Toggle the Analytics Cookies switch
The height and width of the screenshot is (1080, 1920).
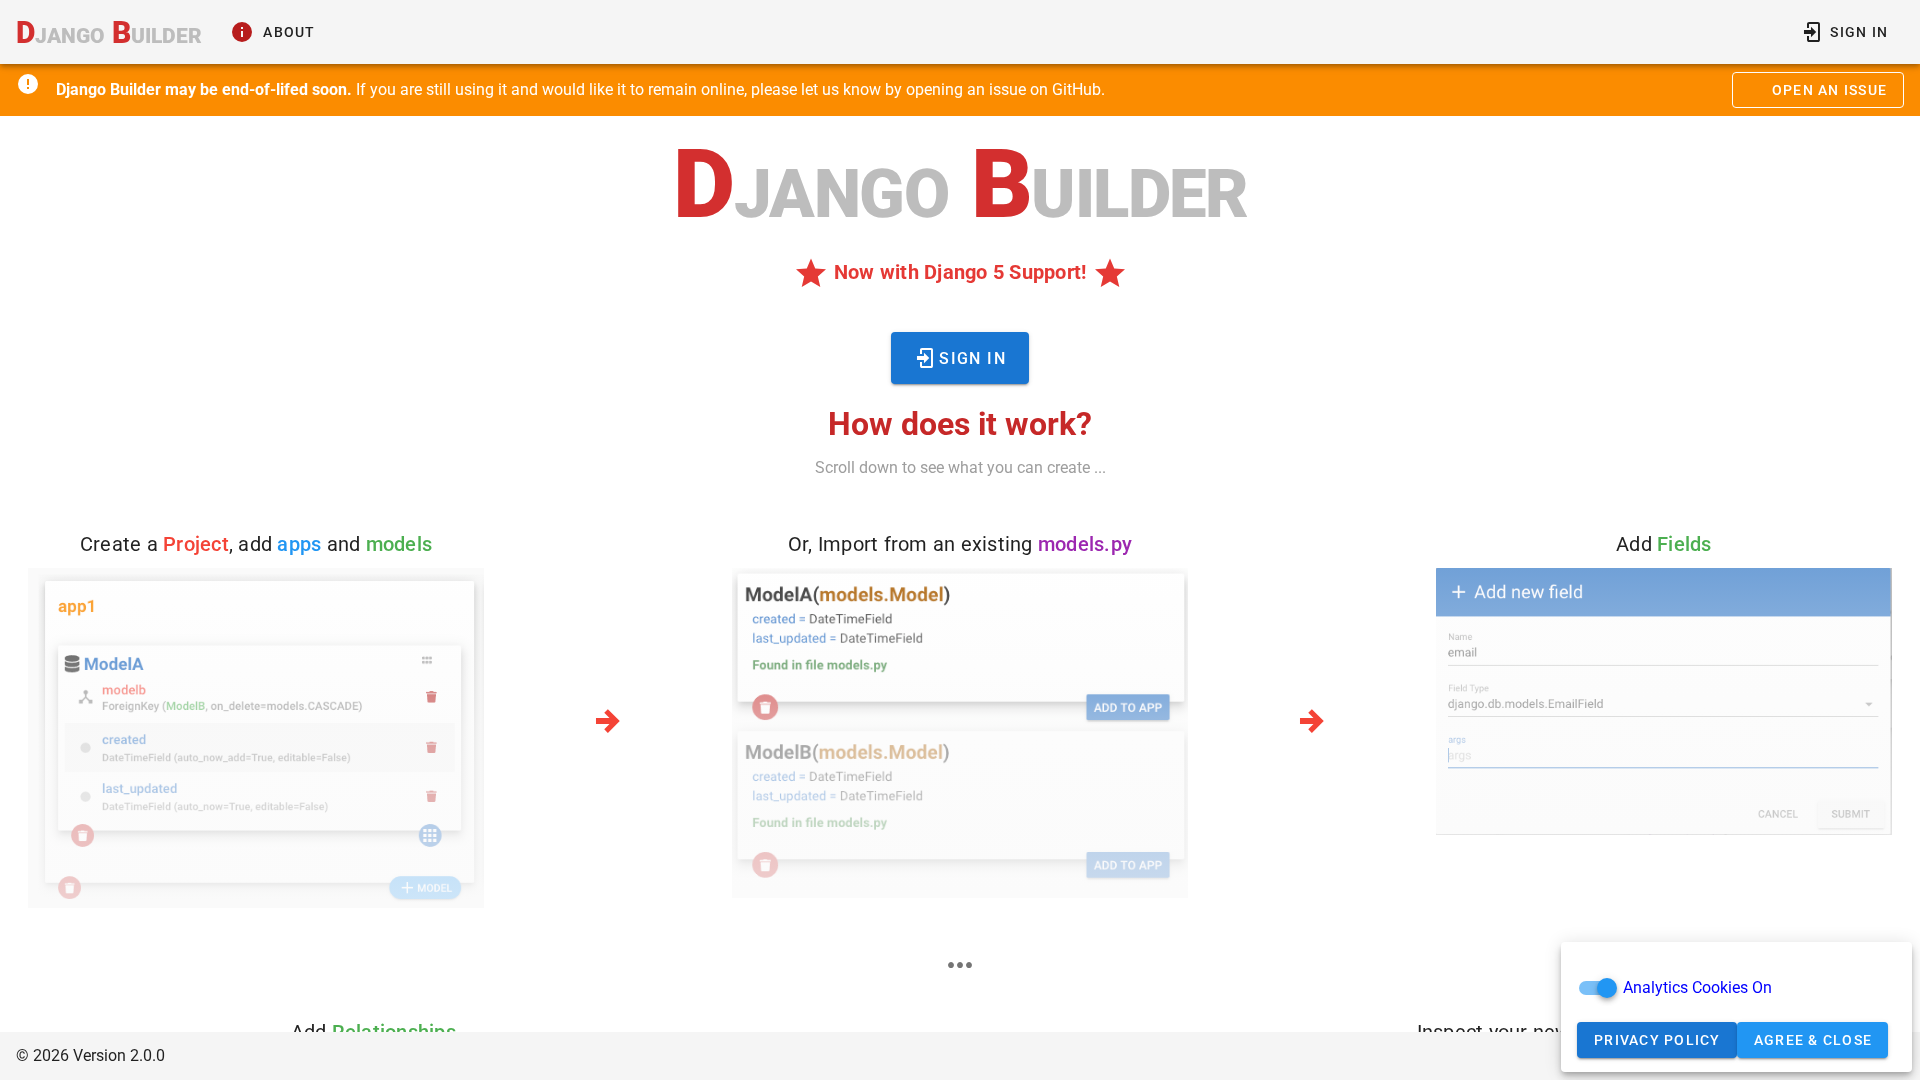[x=1598, y=988]
